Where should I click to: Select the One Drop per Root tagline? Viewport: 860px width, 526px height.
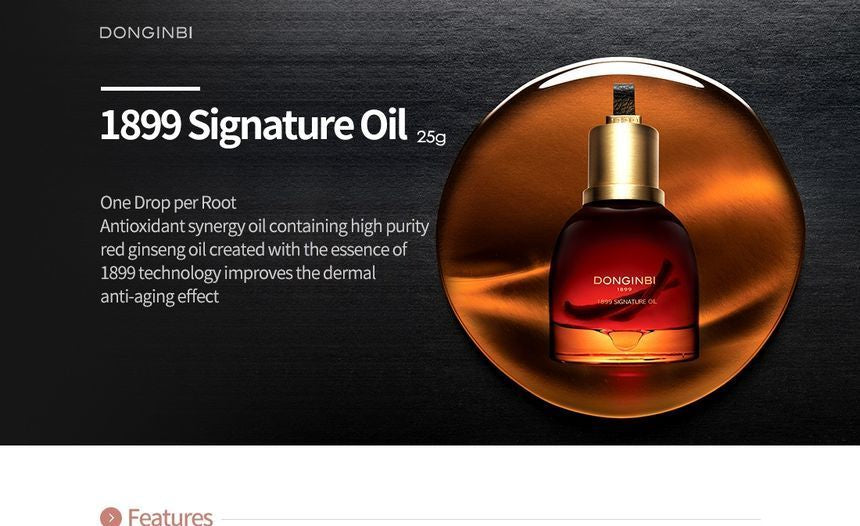pyautogui.click(x=168, y=203)
